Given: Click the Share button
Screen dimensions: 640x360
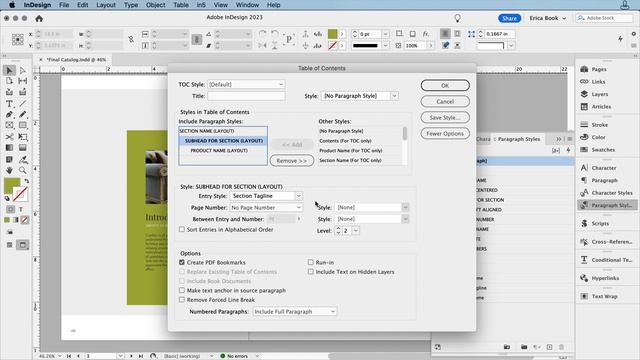Looking at the screenshot, I should click(x=509, y=18).
